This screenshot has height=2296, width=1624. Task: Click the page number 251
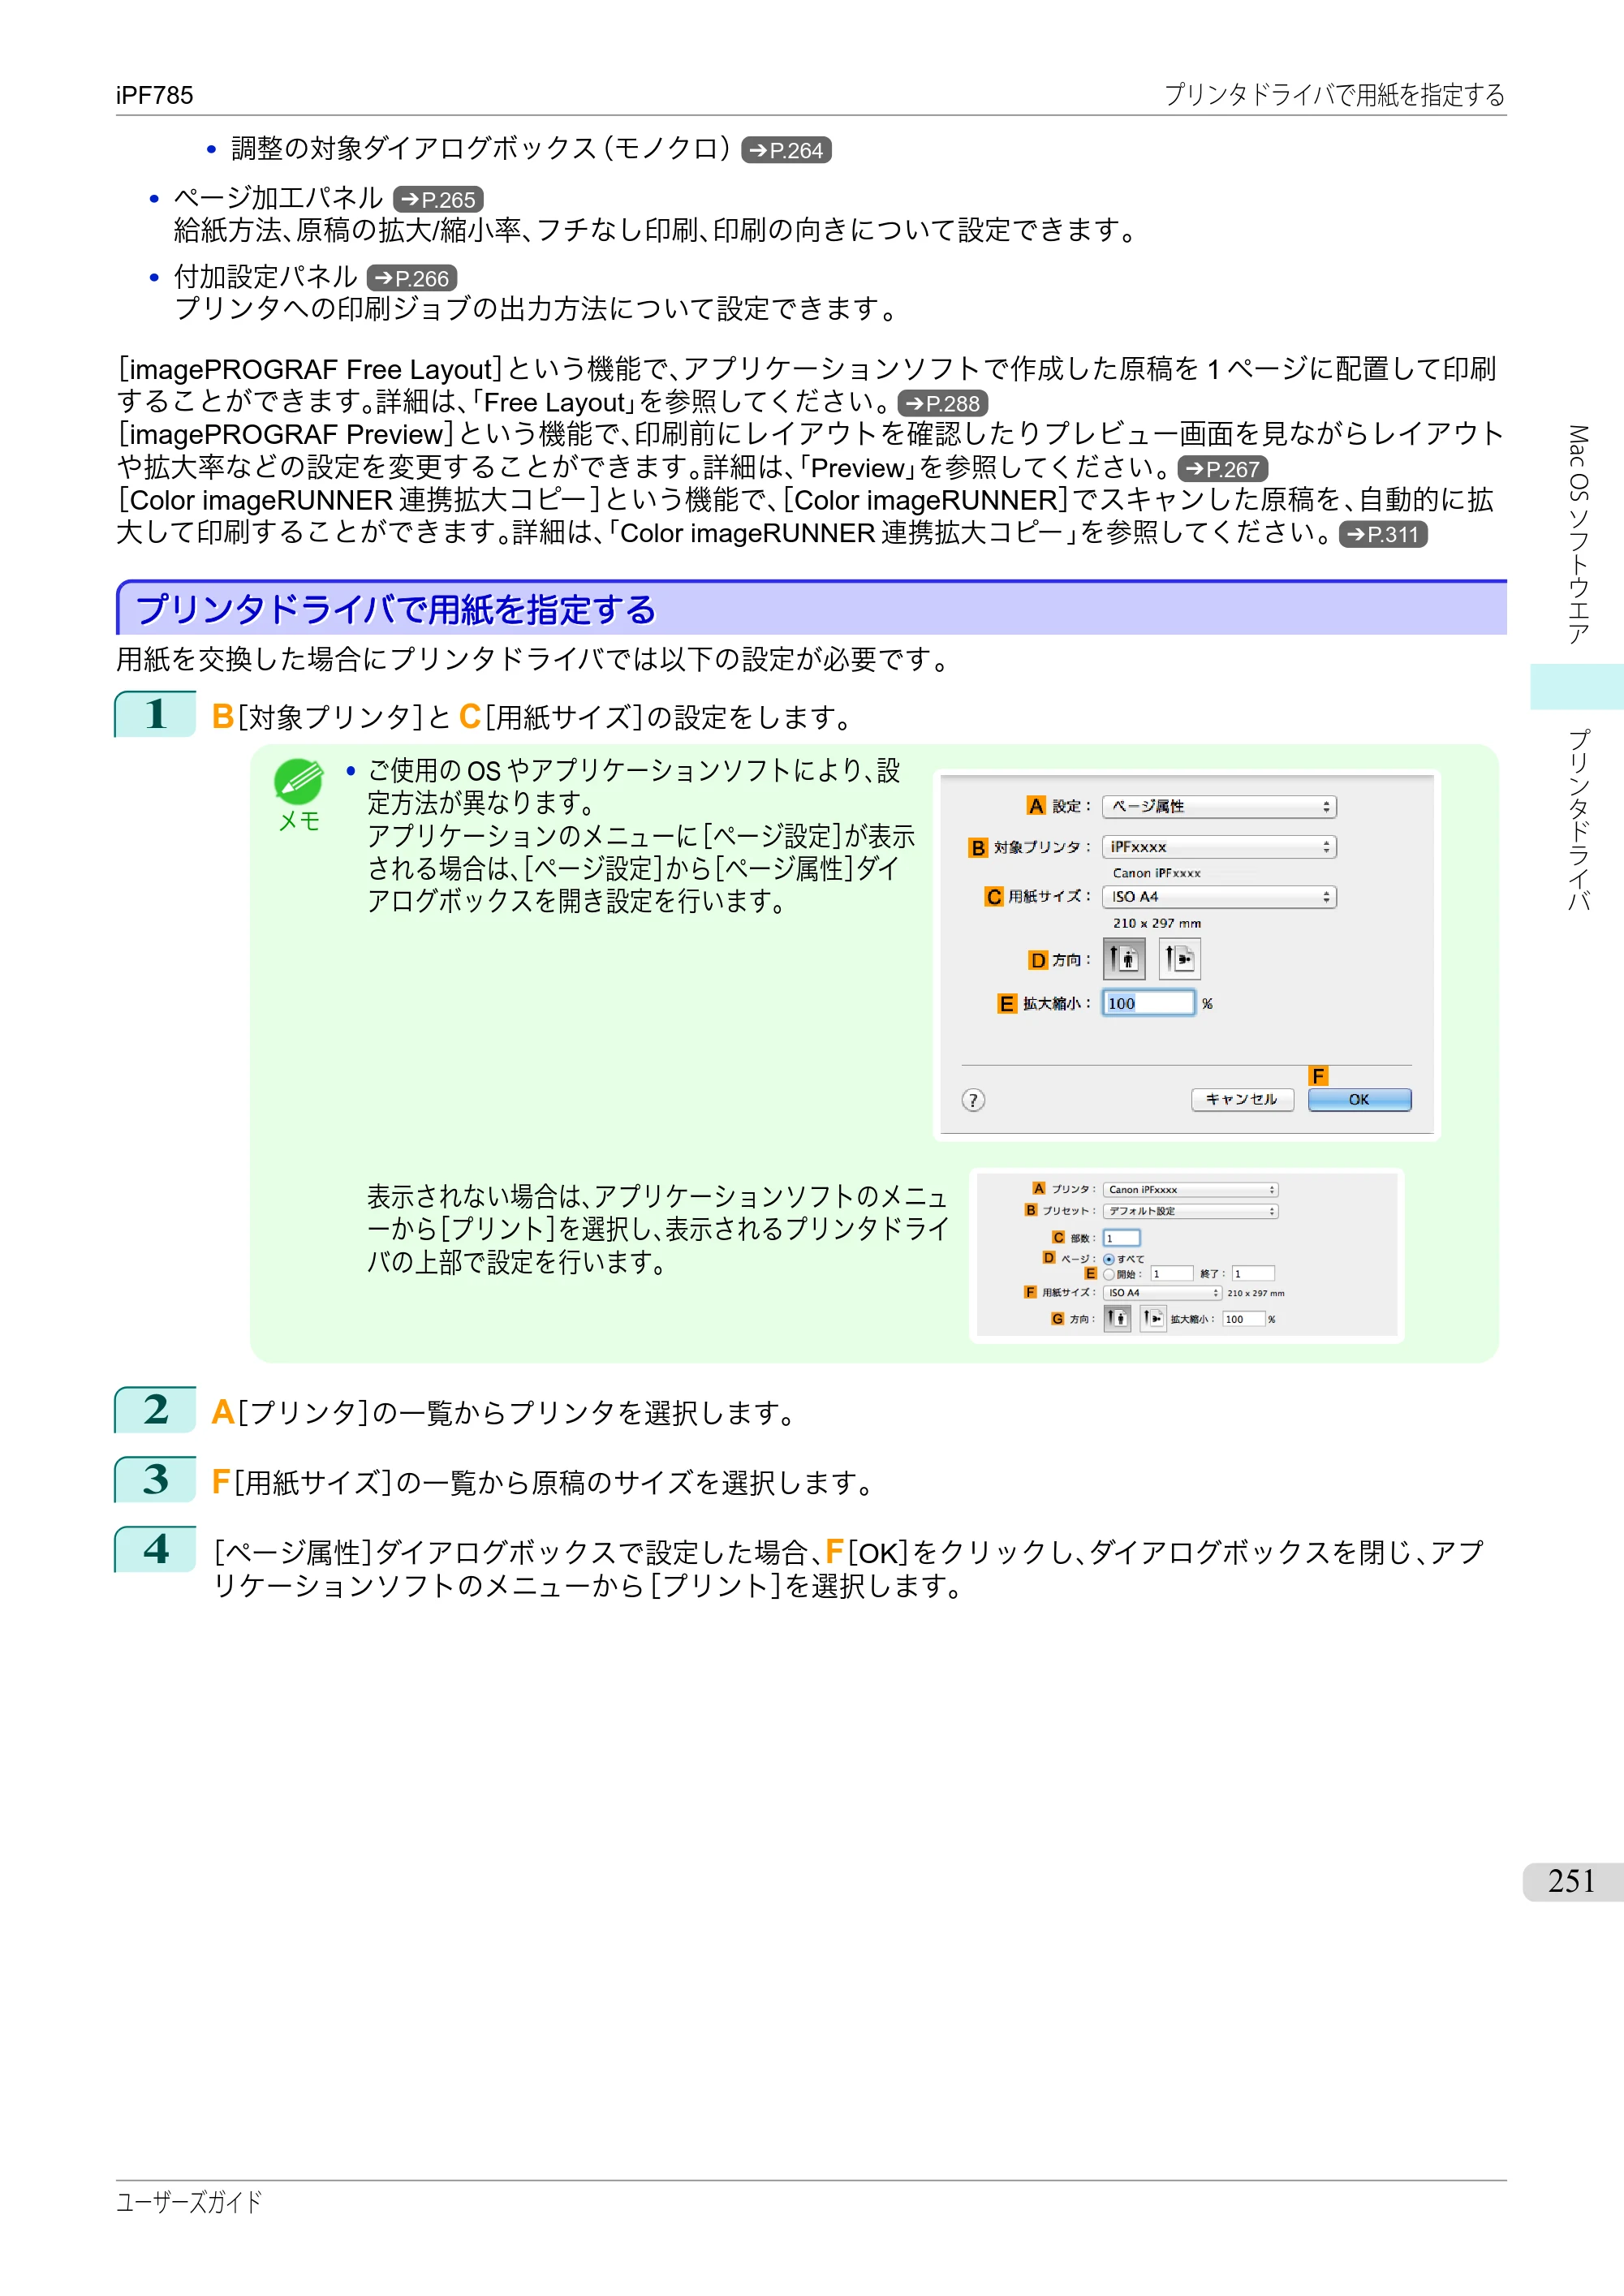[1571, 1881]
